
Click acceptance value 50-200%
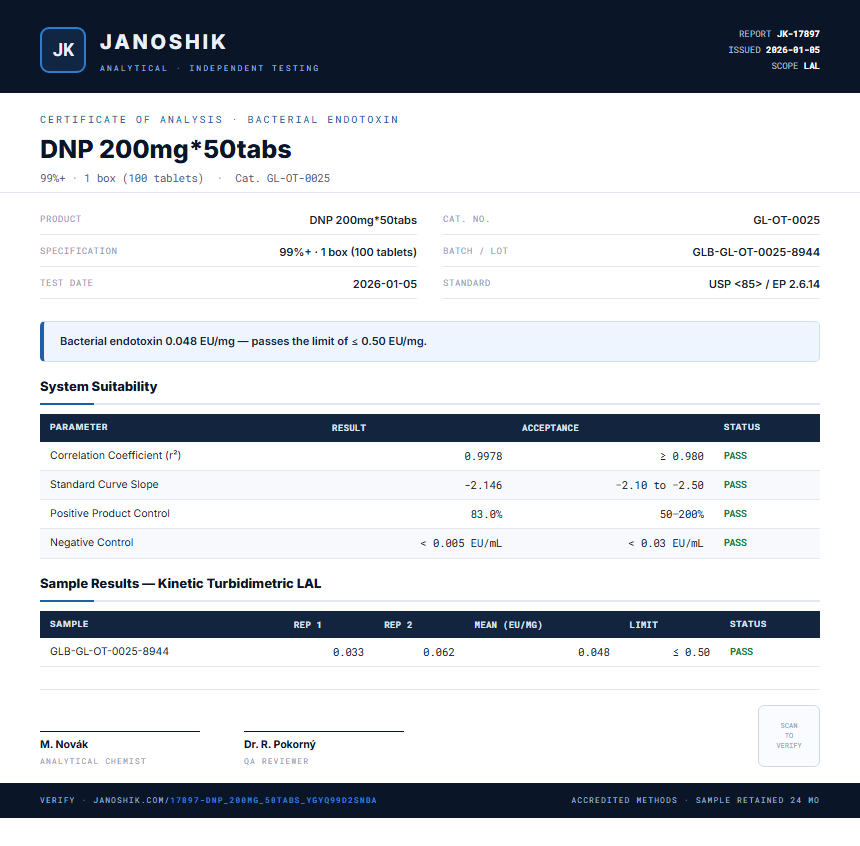[682, 515]
